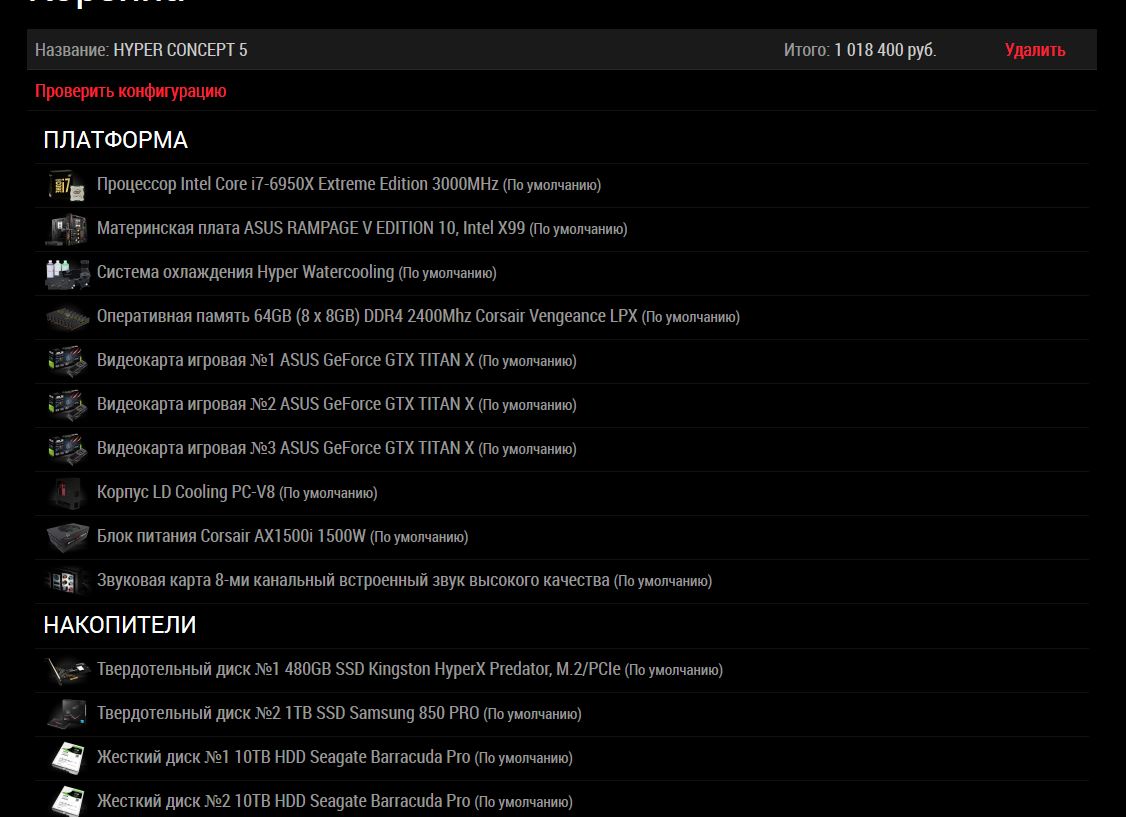Click the ПЛАТФОРМА section heading
The width and height of the screenshot is (1126, 817).
click(x=116, y=140)
